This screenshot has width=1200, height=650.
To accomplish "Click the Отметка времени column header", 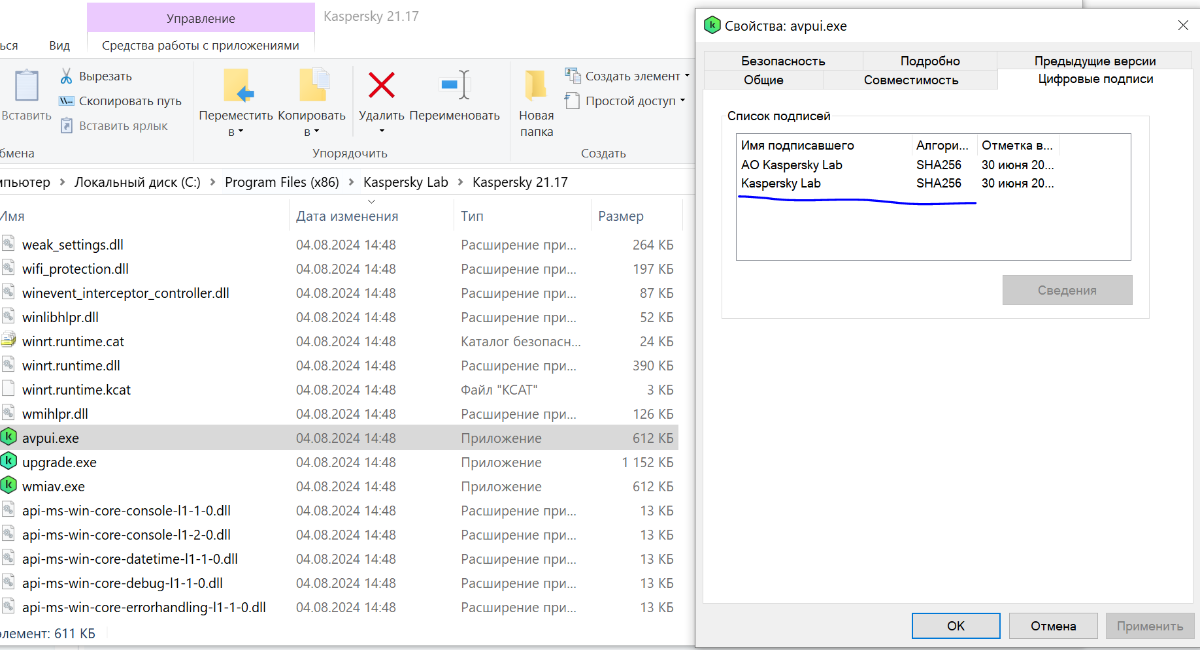I will (1018, 145).
